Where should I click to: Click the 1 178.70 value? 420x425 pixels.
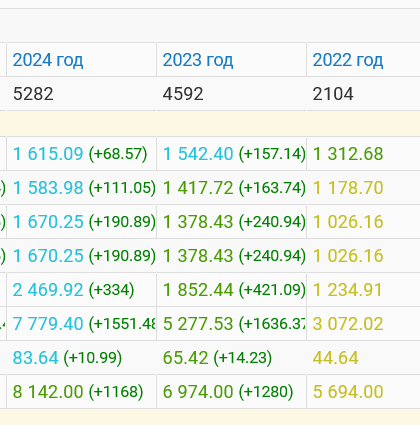(348, 188)
